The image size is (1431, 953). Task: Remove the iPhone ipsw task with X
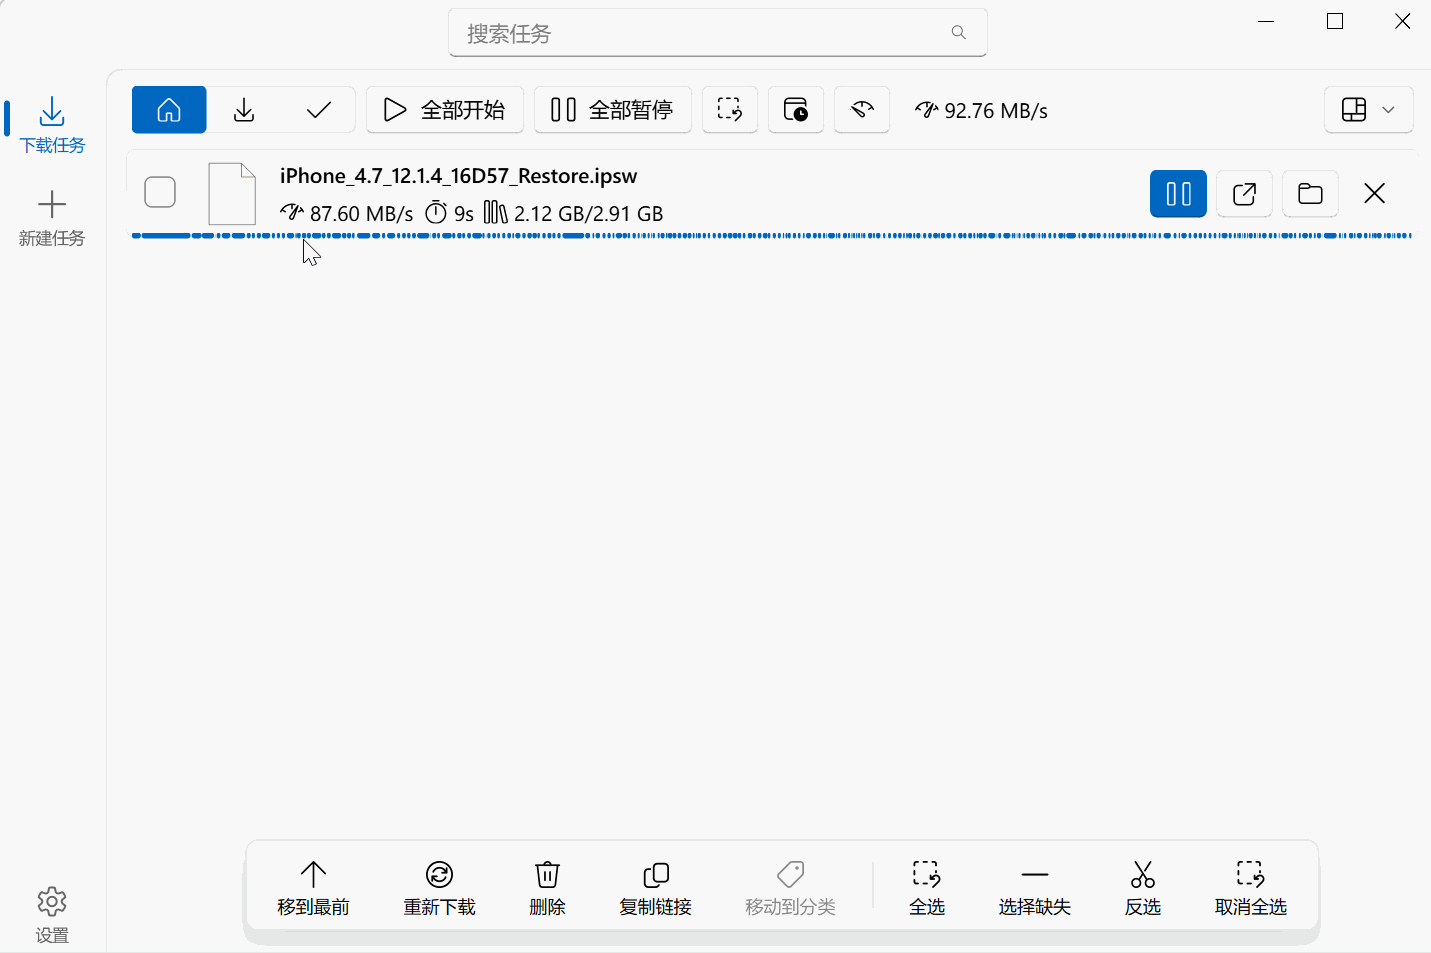(x=1375, y=194)
